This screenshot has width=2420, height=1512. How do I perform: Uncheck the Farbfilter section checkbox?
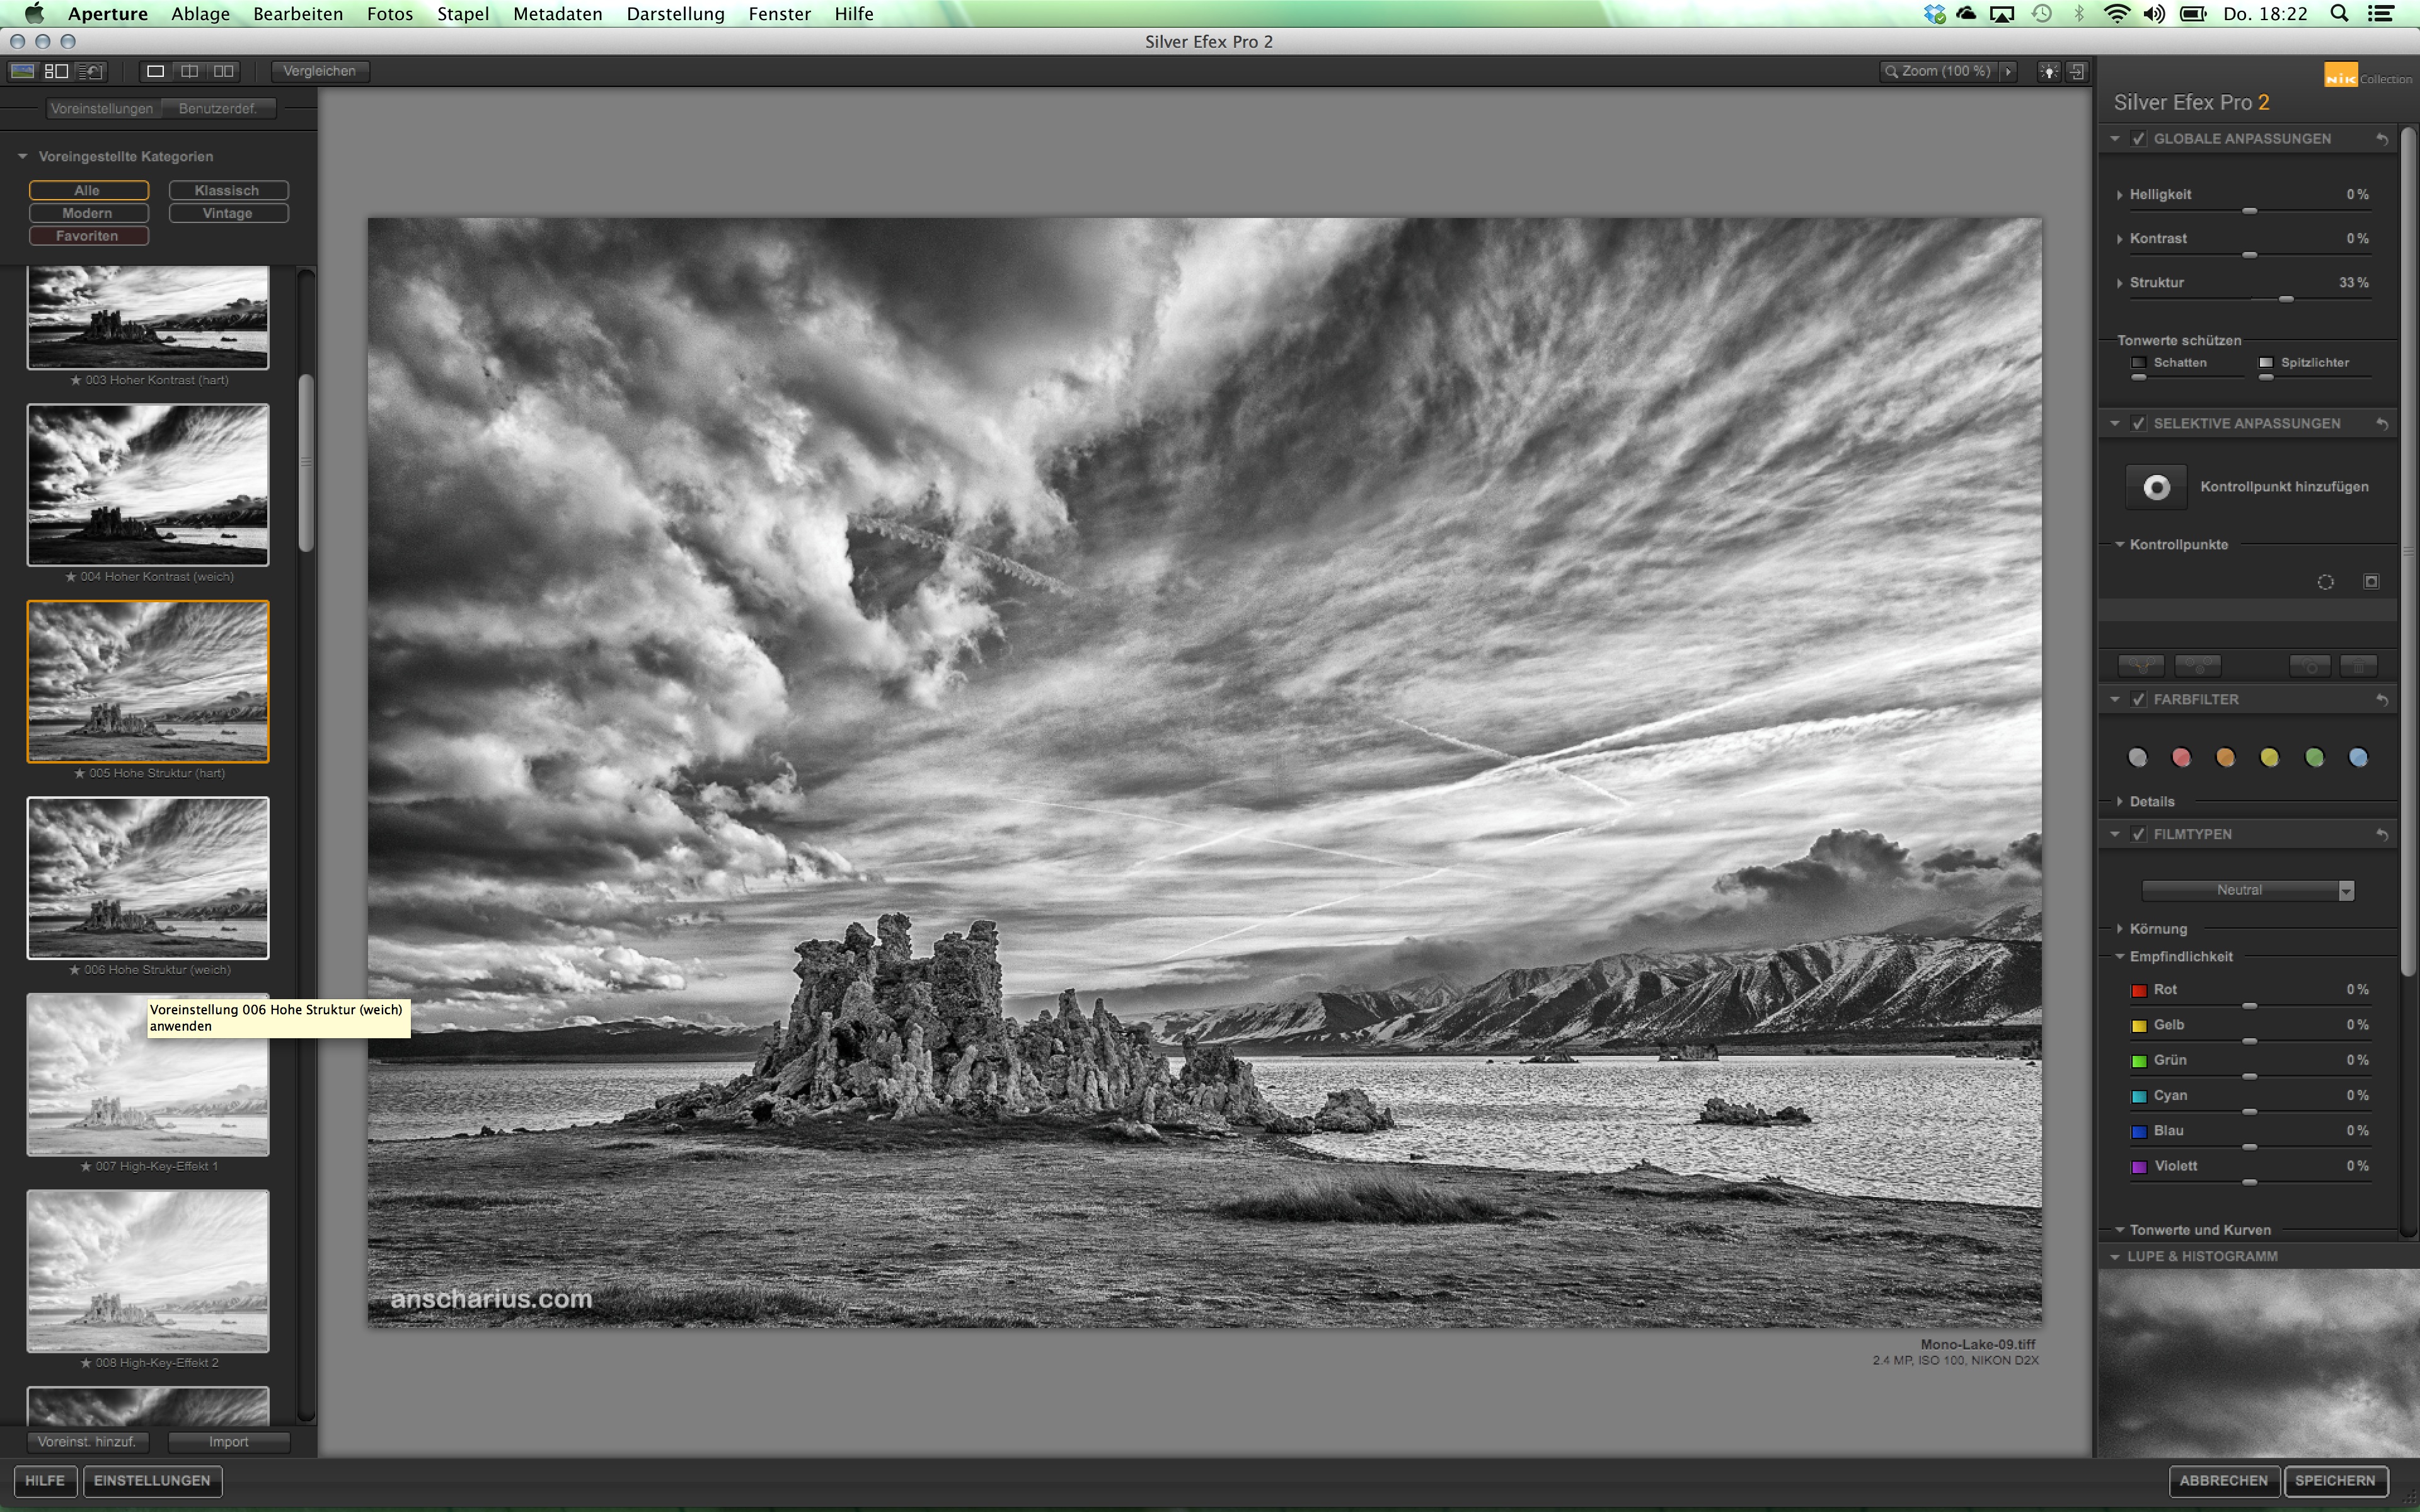click(2138, 699)
